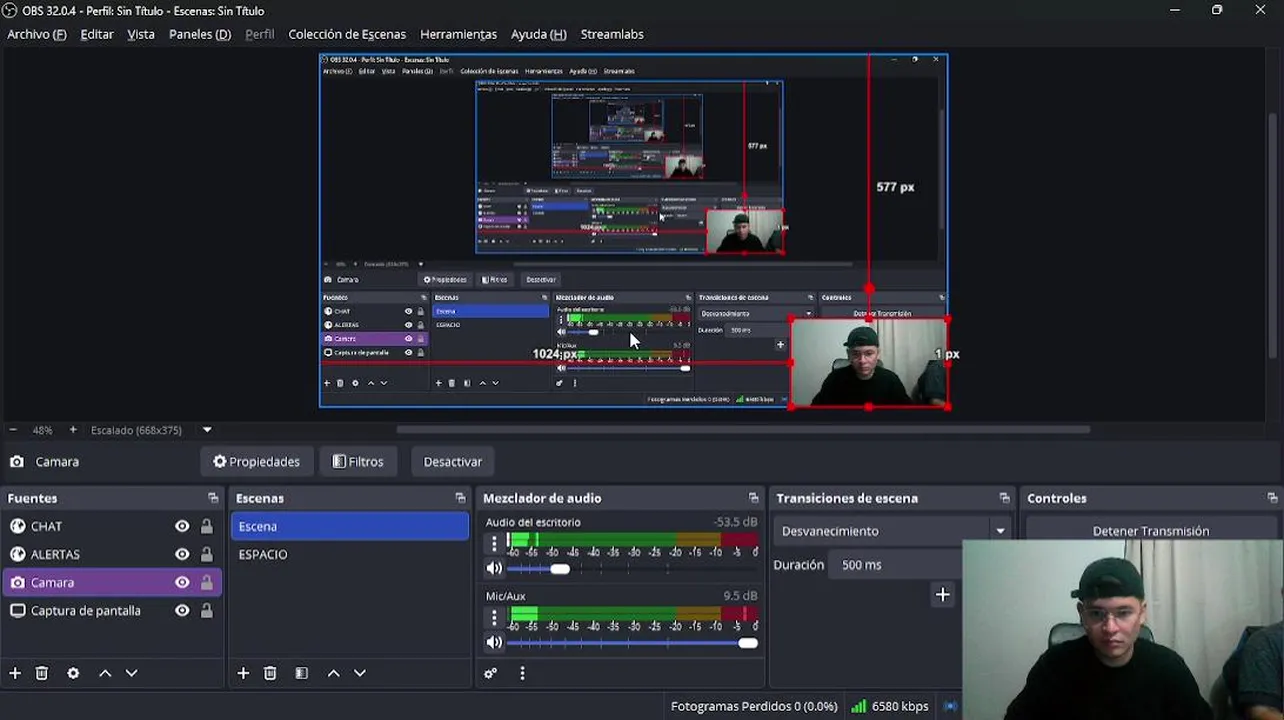Open options dots for Audio del escritorio
The width and height of the screenshot is (1284, 720).
493,543
